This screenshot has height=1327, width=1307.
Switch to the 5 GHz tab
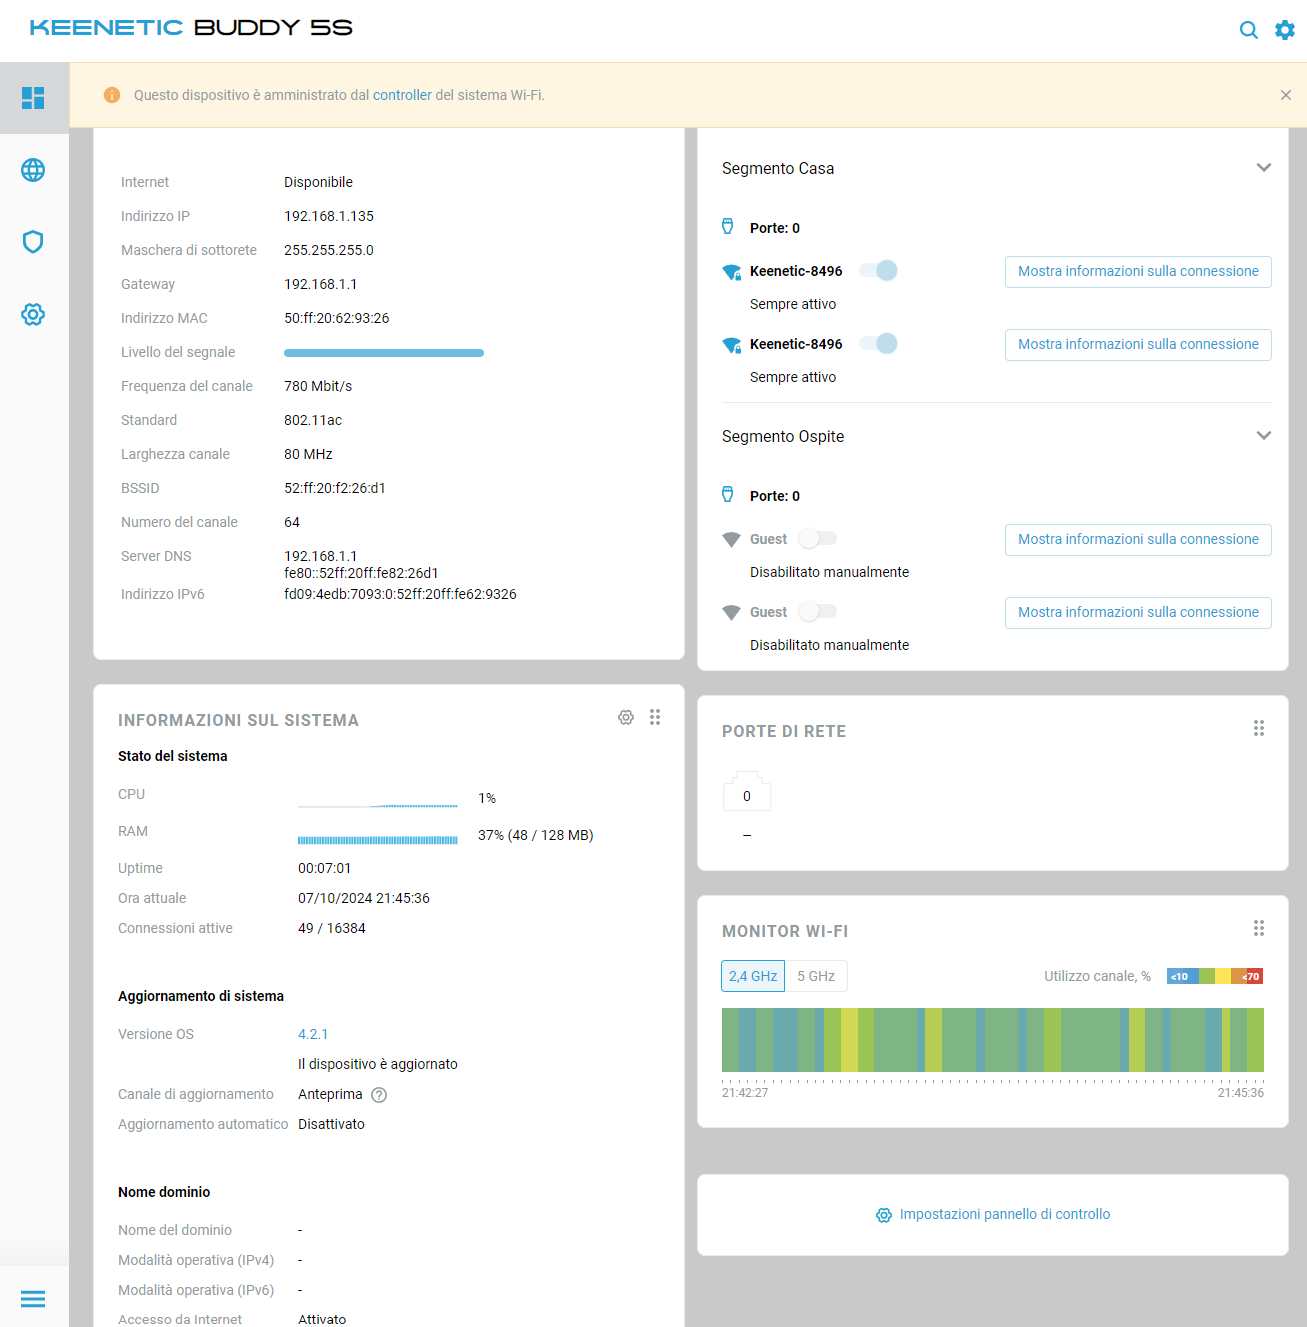[x=816, y=976]
